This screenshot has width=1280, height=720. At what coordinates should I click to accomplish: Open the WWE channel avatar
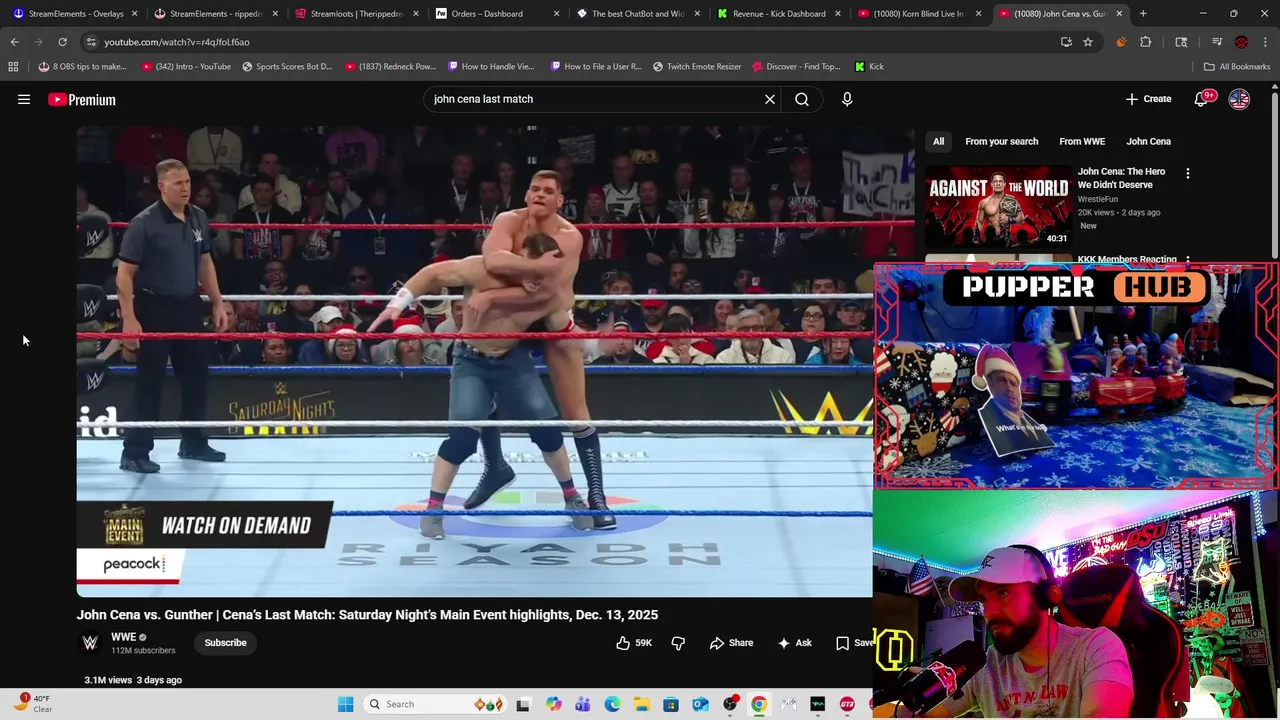click(x=90, y=643)
